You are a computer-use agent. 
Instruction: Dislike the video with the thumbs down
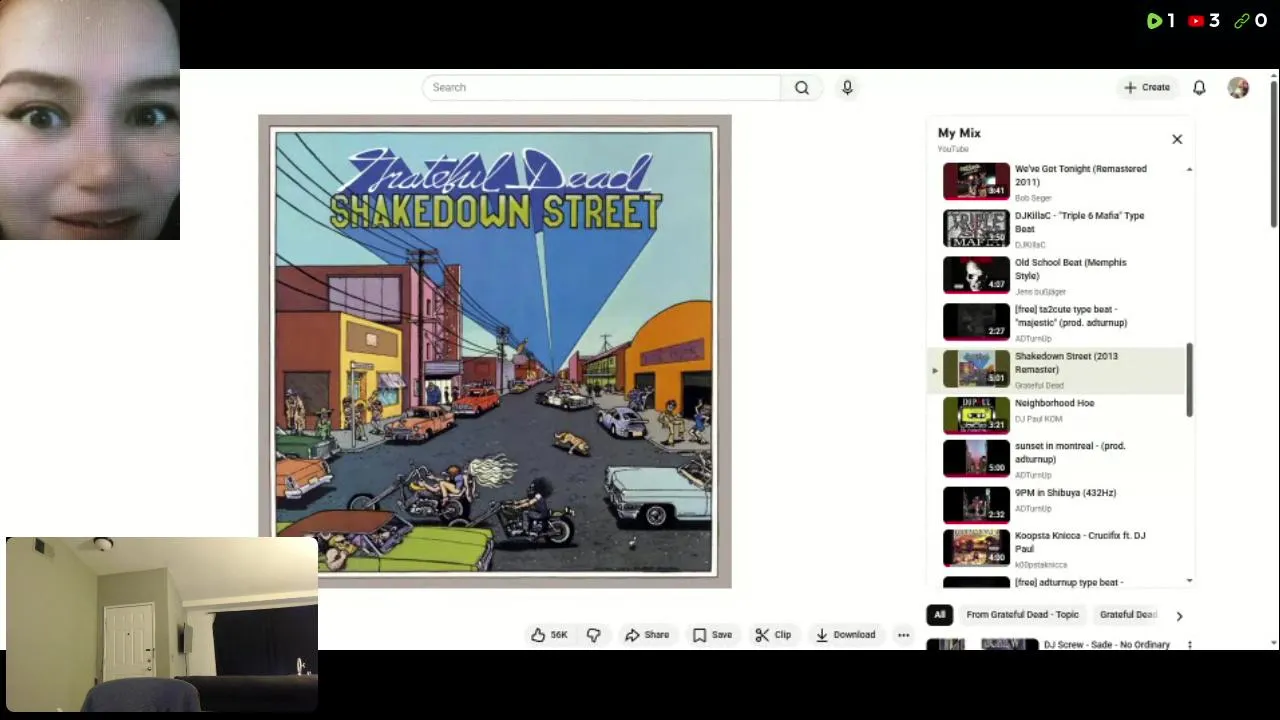coord(594,635)
